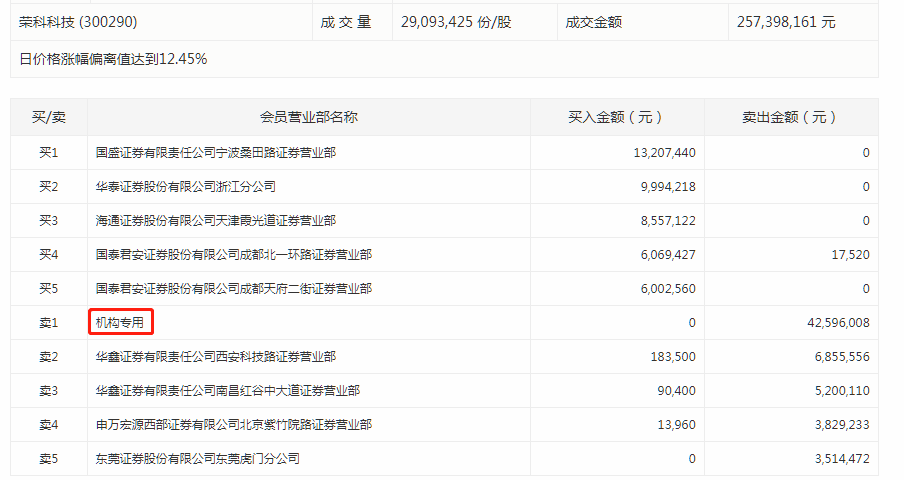Open 申万宏源西部证券北京紫竹院路营业部
This screenshot has height=480, width=904.
tap(233, 425)
